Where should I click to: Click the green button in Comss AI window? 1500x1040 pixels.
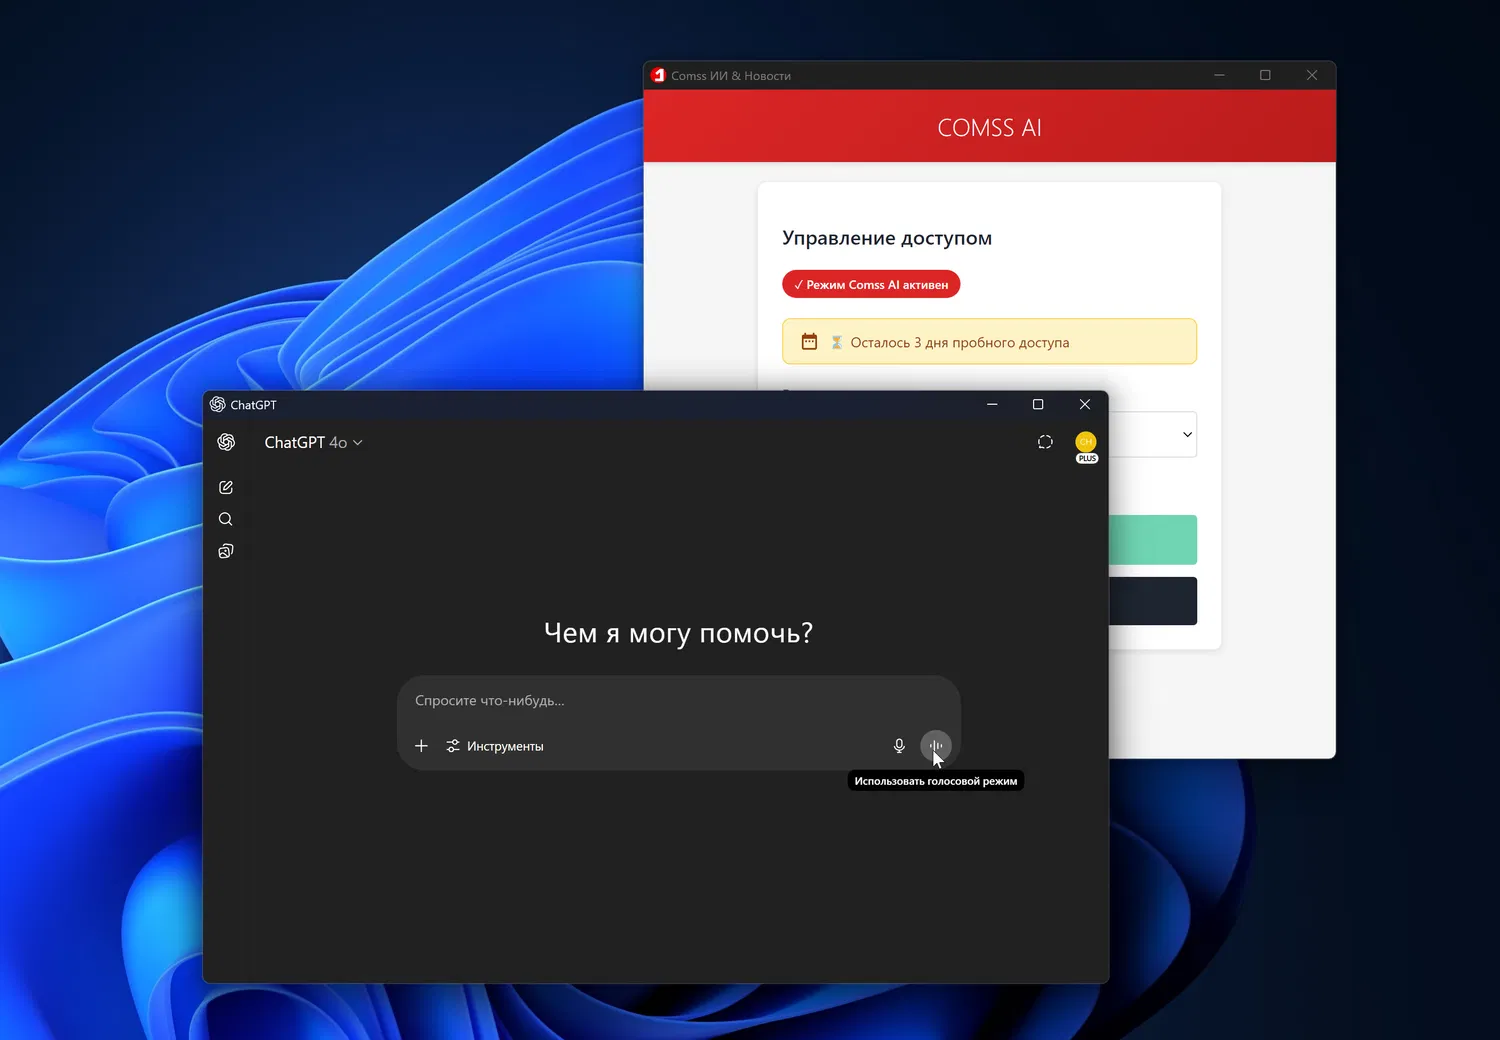[1153, 540]
